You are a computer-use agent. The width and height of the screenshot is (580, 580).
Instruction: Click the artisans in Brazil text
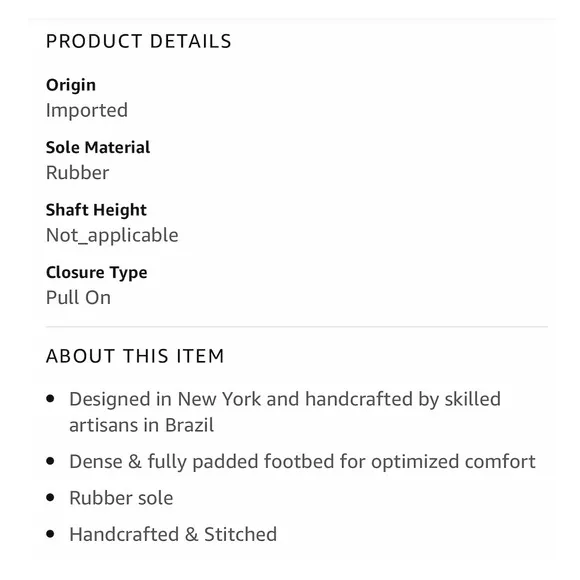coord(141,425)
